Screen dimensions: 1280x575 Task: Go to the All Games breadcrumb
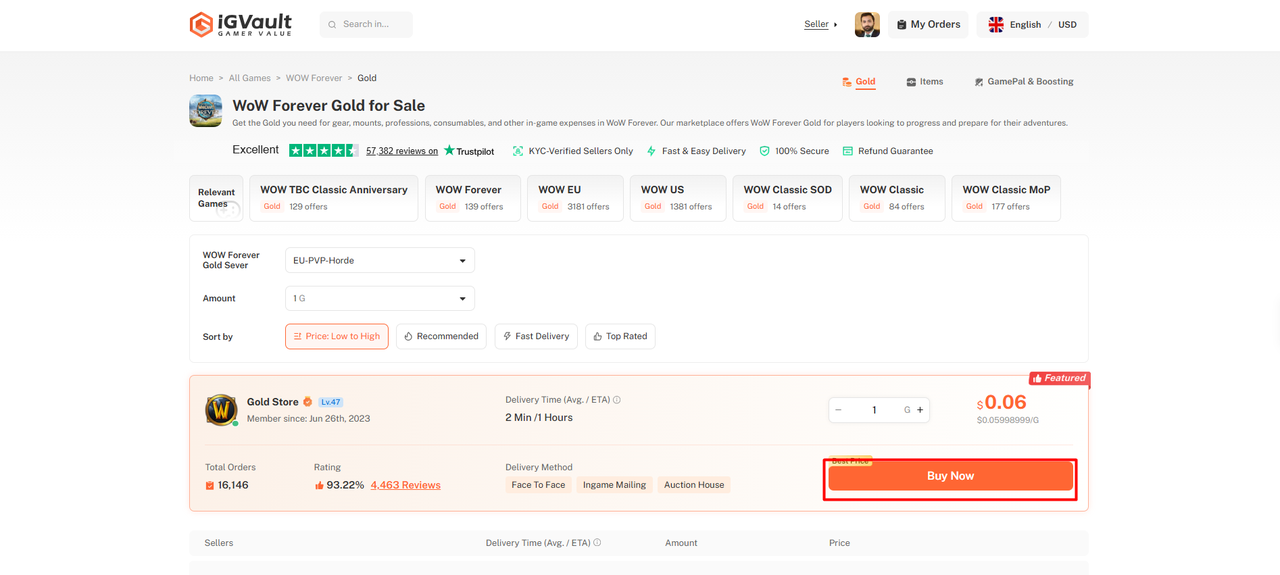click(249, 78)
